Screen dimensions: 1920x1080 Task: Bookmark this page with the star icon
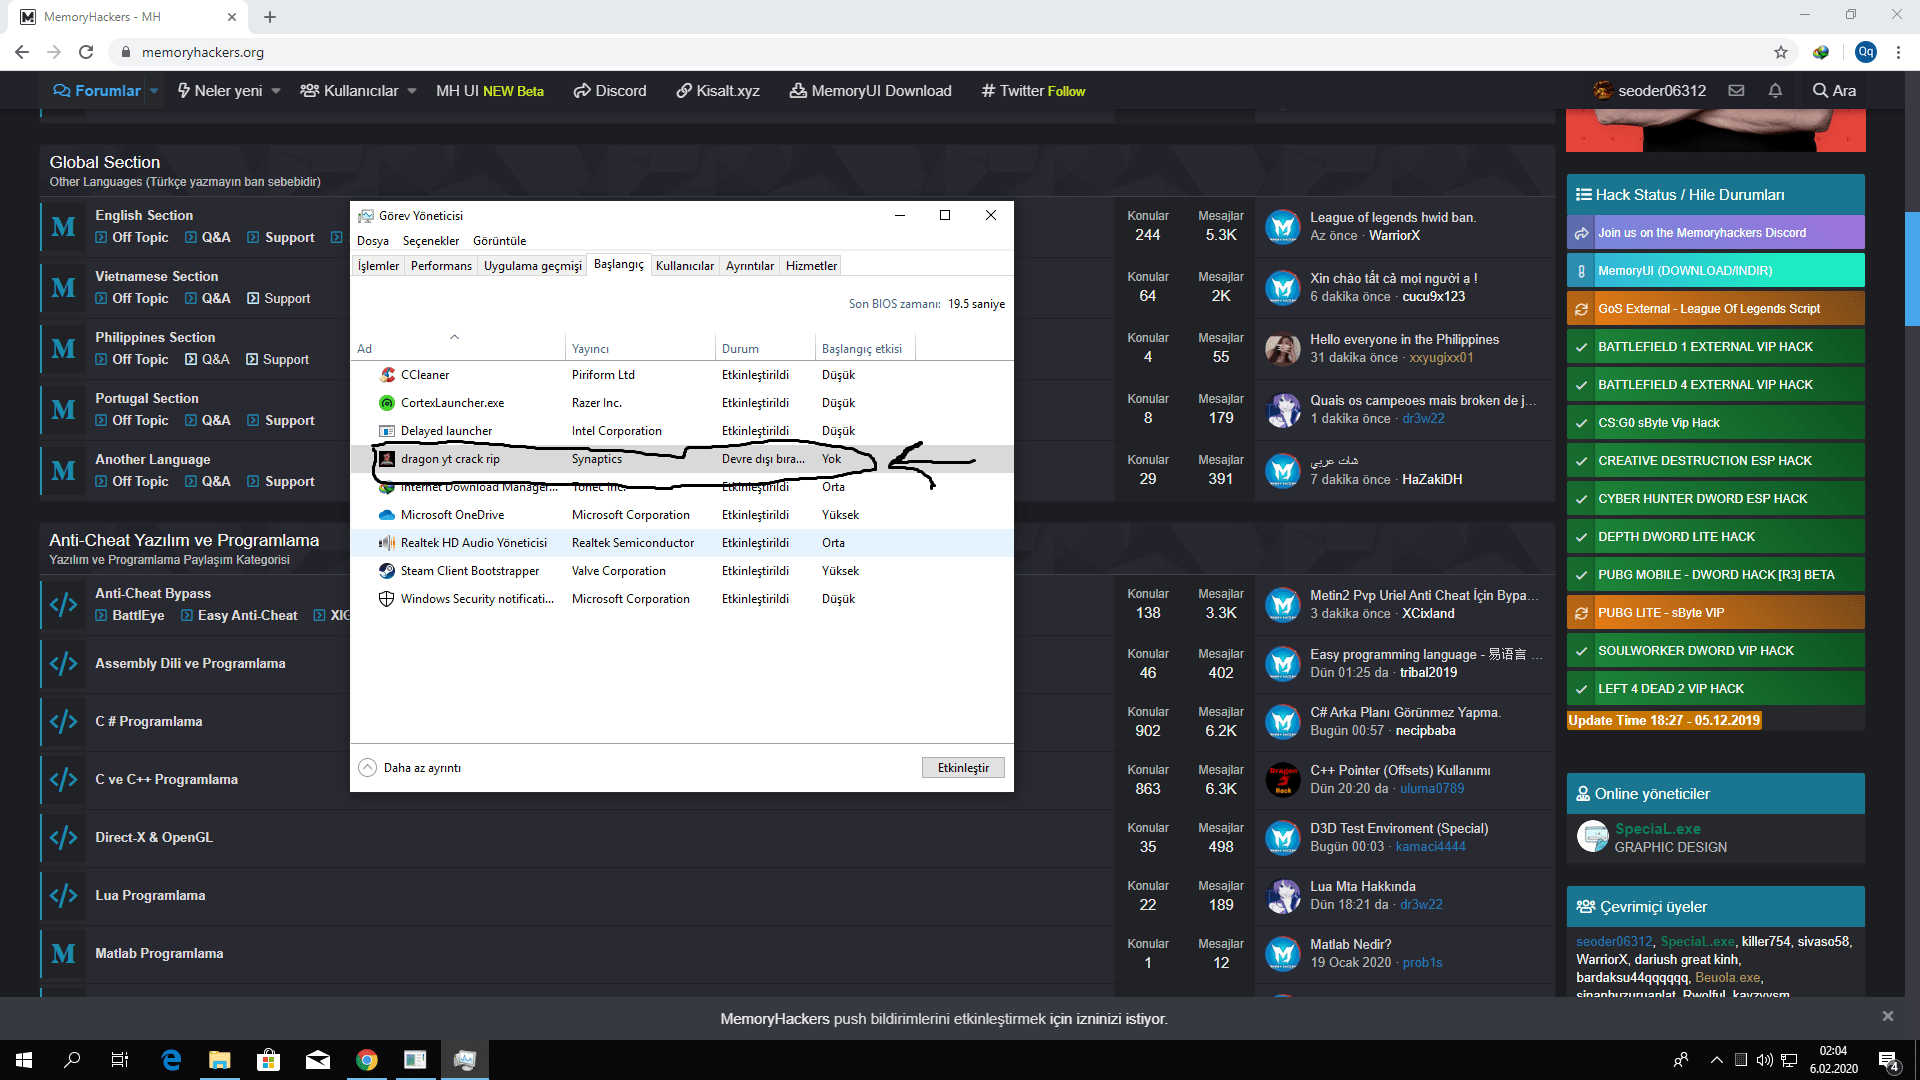(1781, 52)
